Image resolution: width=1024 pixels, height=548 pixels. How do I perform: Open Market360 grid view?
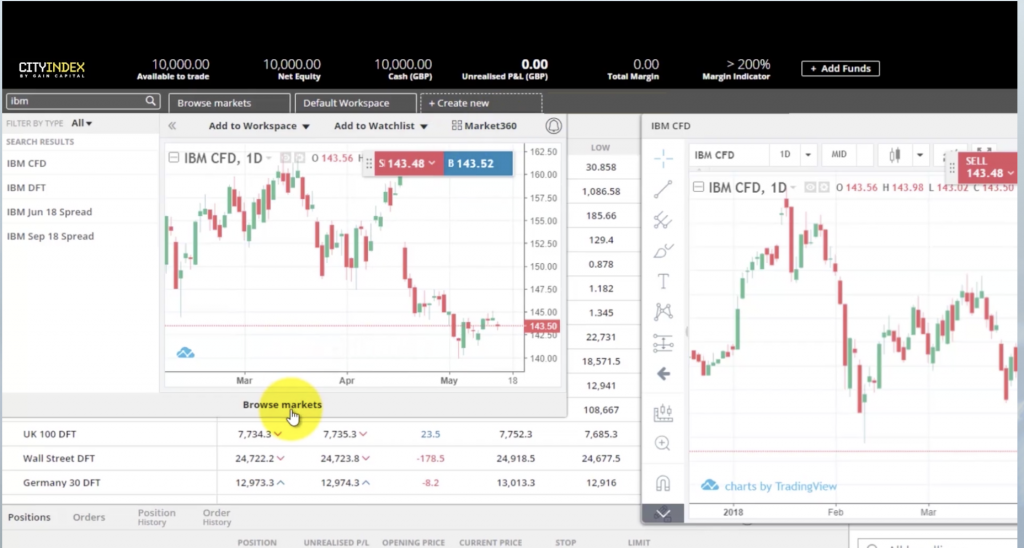pyautogui.click(x=484, y=125)
